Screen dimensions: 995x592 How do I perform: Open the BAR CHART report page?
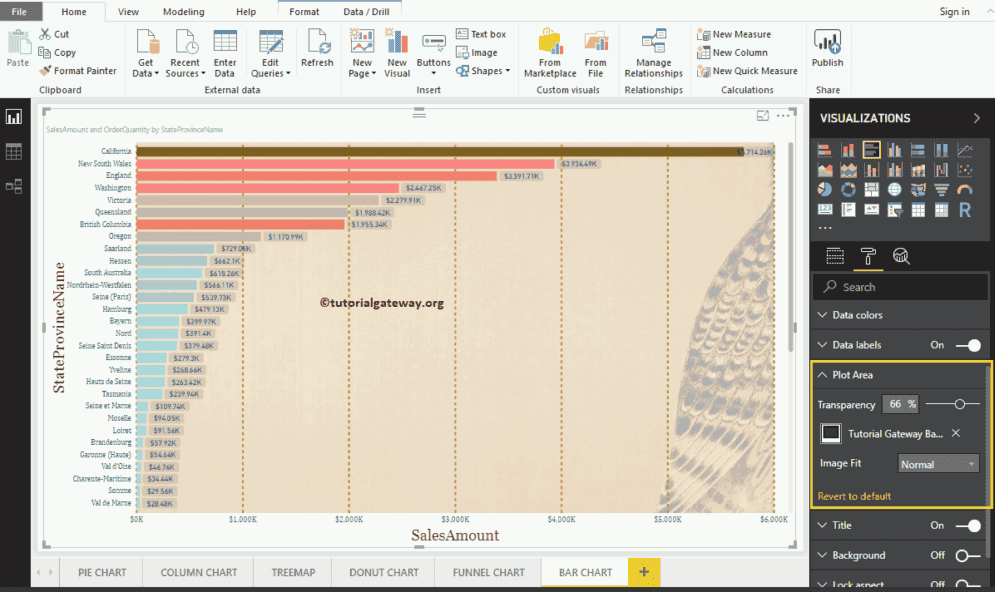pyautogui.click(x=584, y=572)
